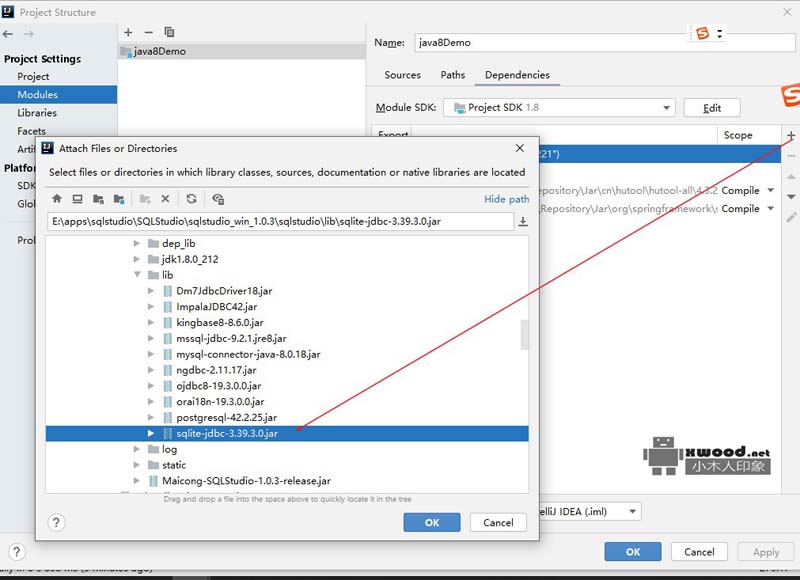800x580 pixels.
Task: Click OK in Project Structure window
Action: pyautogui.click(x=633, y=552)
